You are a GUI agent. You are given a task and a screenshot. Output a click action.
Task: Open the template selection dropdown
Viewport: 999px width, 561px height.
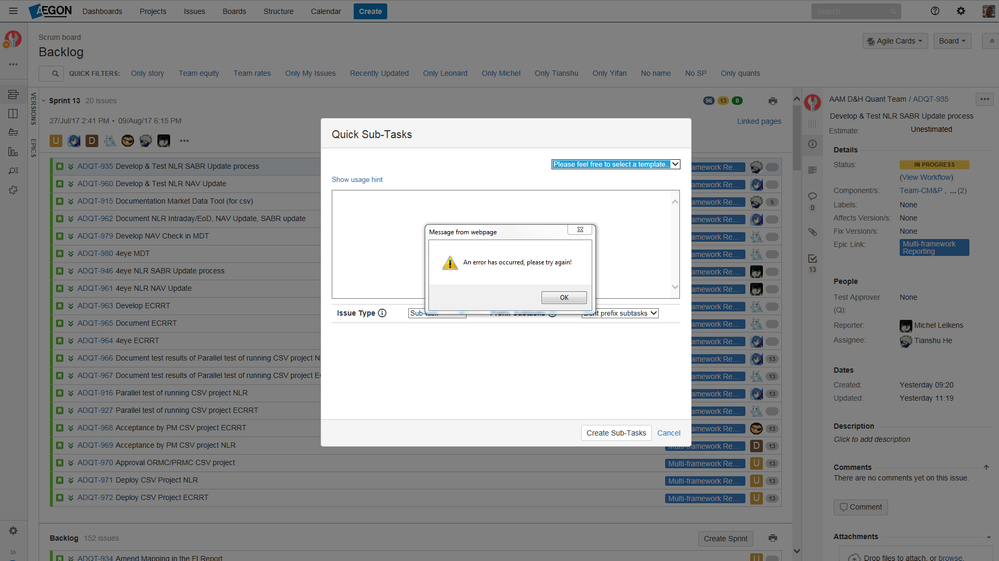click(615, 164)
